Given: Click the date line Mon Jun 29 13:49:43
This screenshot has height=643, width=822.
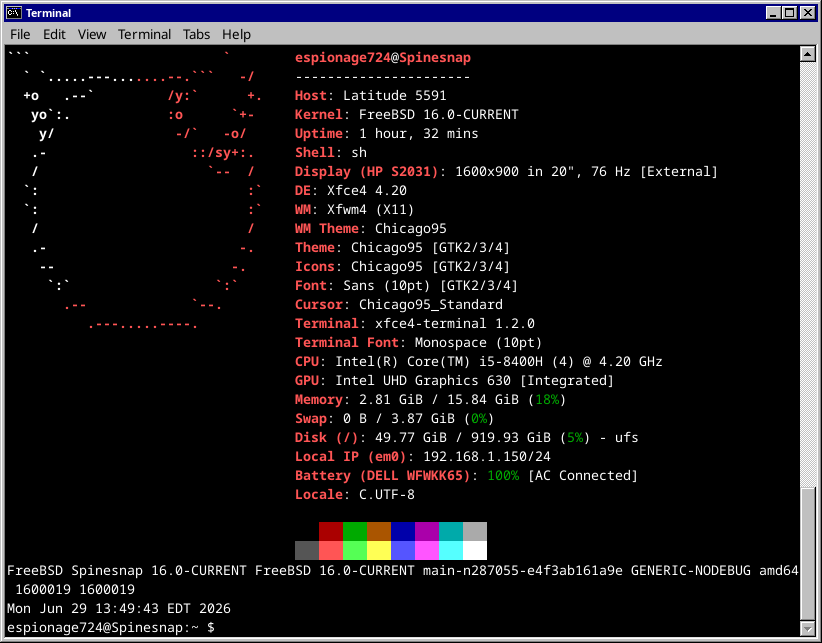Looking at the screenshot, I should point(118,608).
